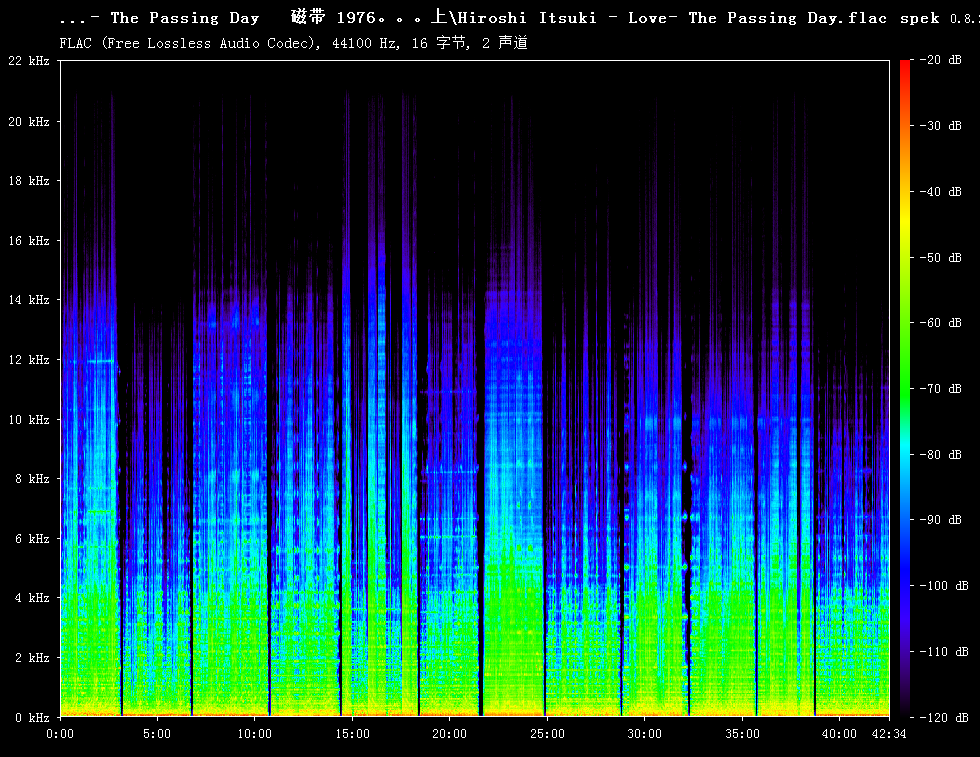Viewport: 980px width, 757px height.
Task: Click the -120 dB scale label
Action: [x=944, y=718]
